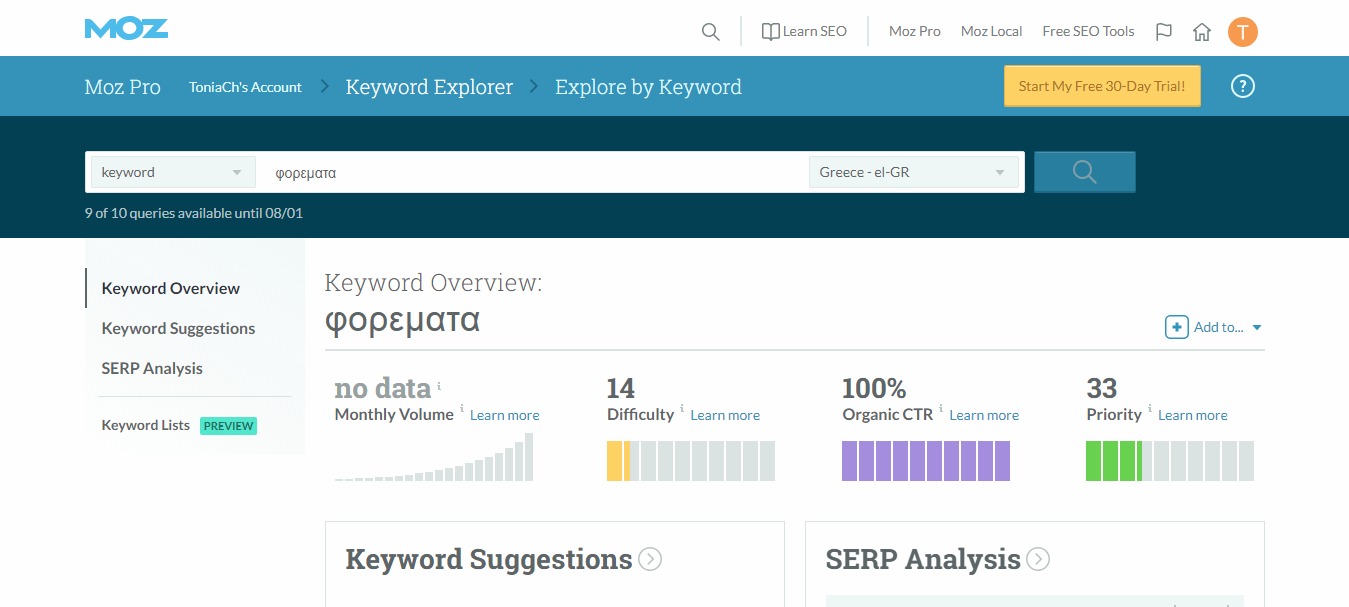1349x607 pixels.
Task: Open the SERP Analysis heading
Action: point(923,559)
